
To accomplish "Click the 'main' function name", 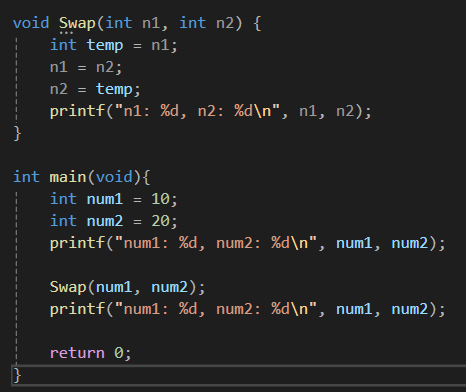I will click(x=68, y=177).
